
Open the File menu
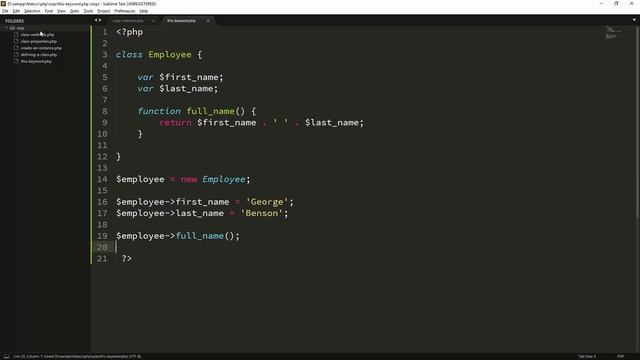click(5, 11)
